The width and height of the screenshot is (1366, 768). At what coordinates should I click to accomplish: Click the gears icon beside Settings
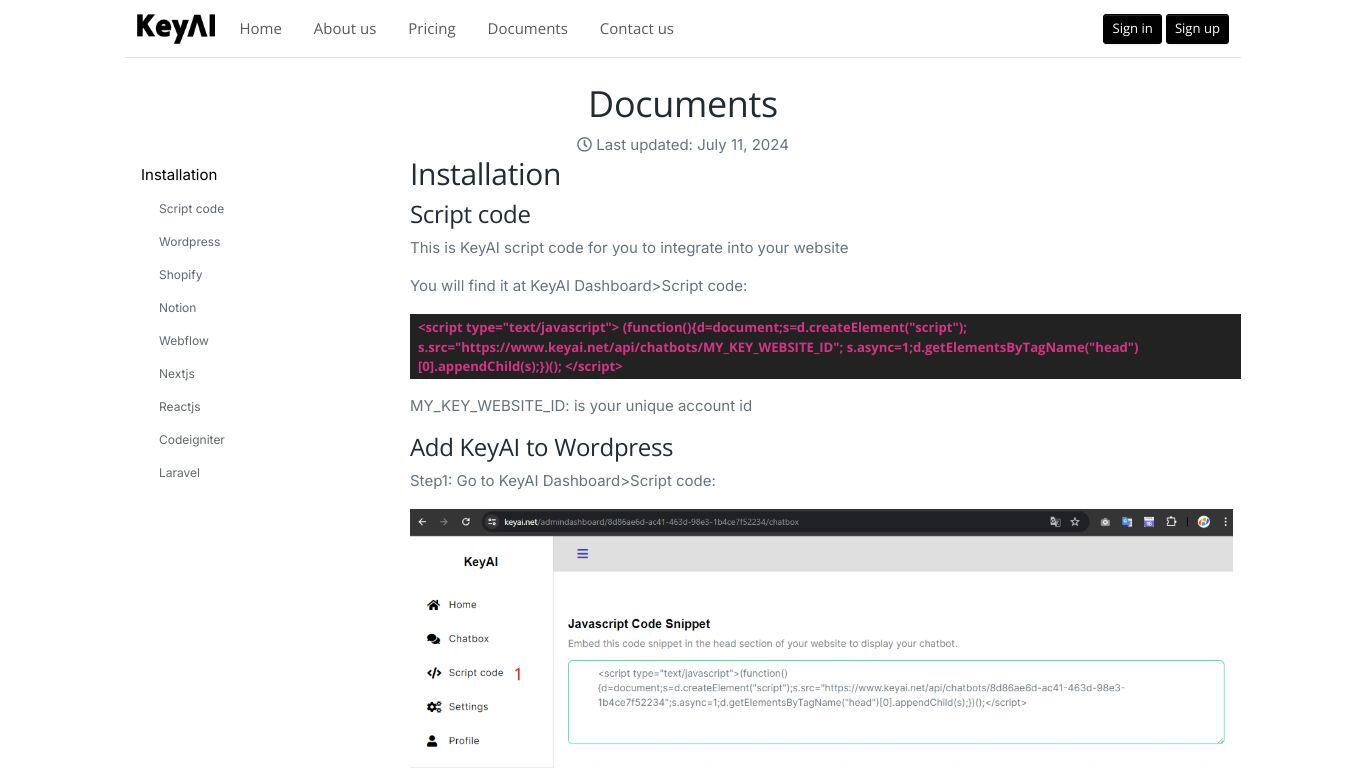click(x=433, y=707)
